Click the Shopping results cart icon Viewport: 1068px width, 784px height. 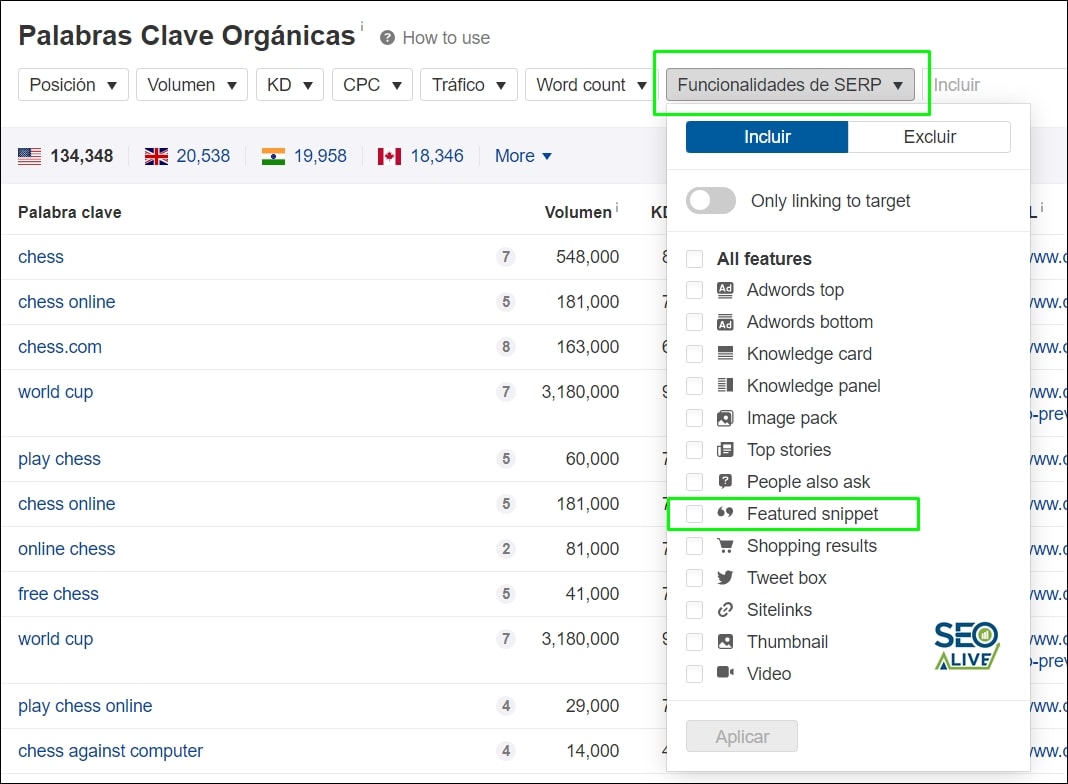point(723,545)
